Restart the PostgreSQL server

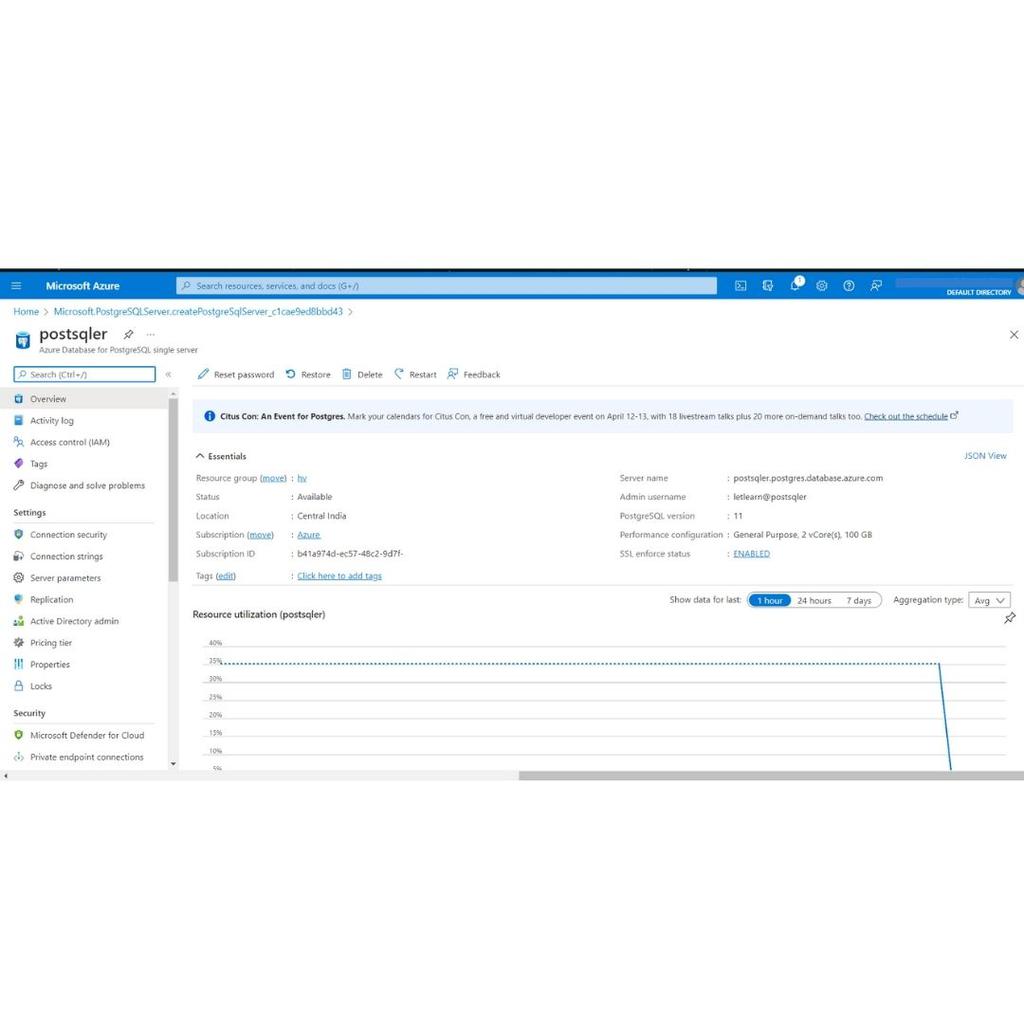coord(415,374)
